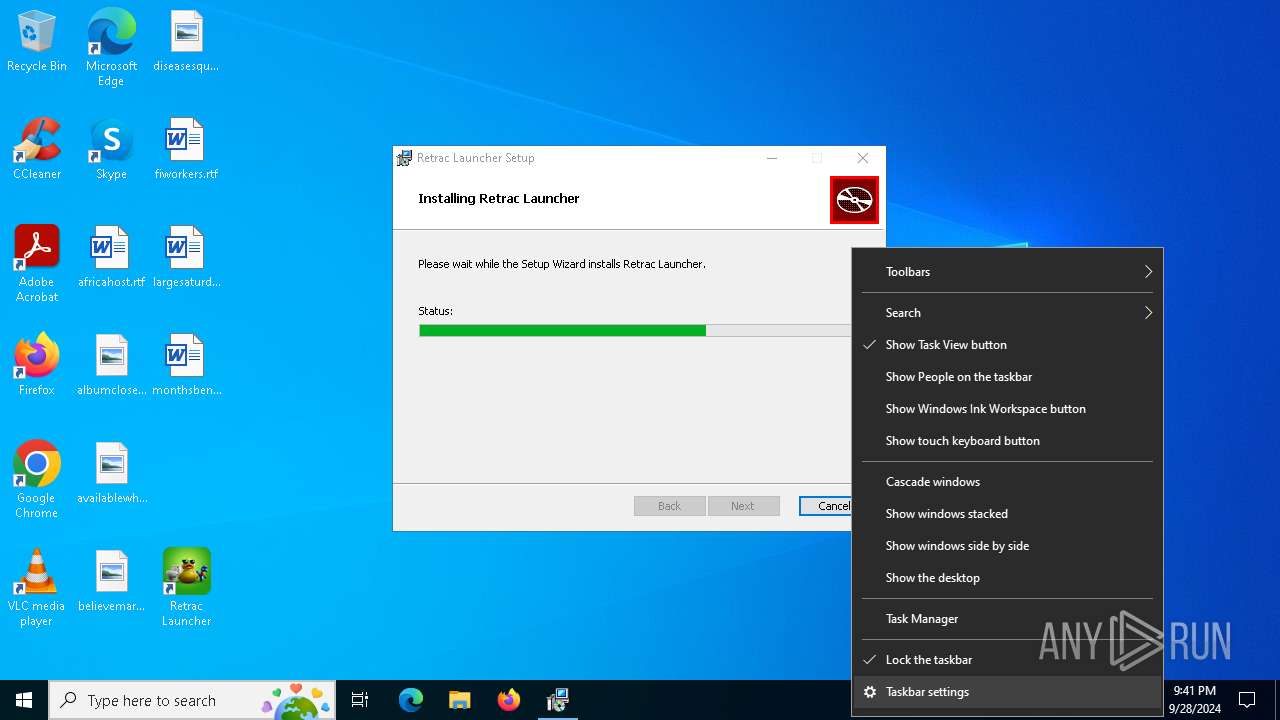Image resolution: width=1280 pixels, height=720 pixels.
Task: Click the disabled Next button in Setup
Action: click(743, 506)
